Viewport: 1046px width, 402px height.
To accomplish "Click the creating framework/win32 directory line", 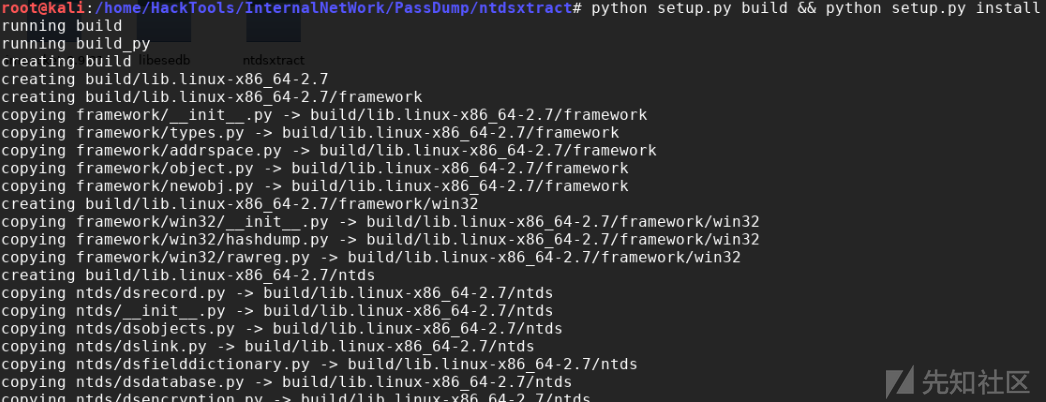I will click(x=240, y=203).
